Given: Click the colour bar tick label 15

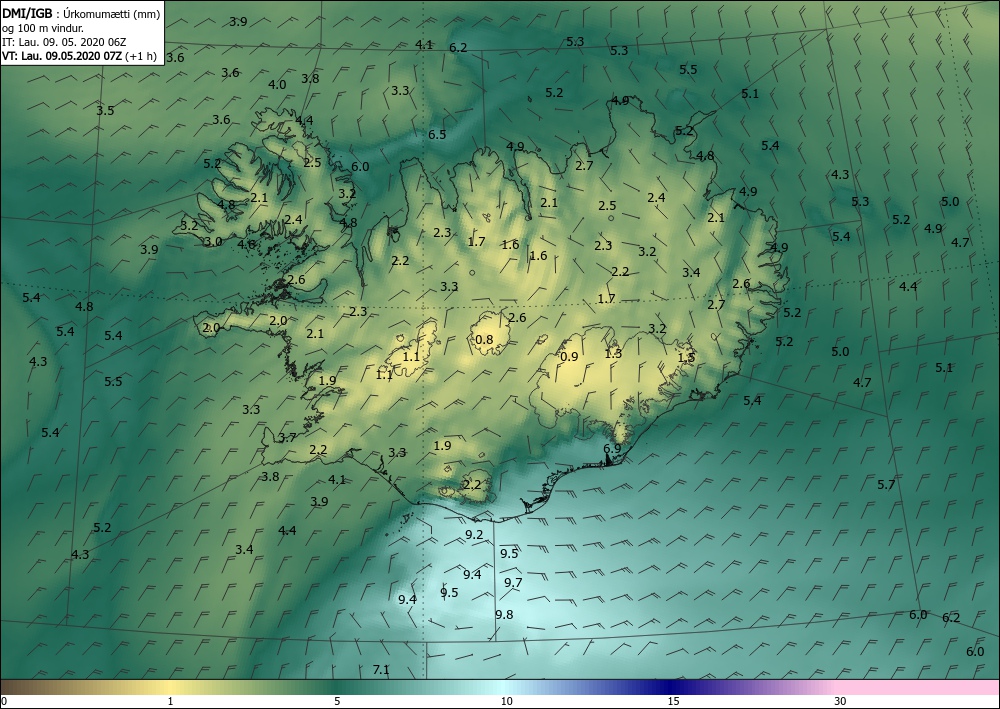Looking at the screenshot, I should point(673,701).
